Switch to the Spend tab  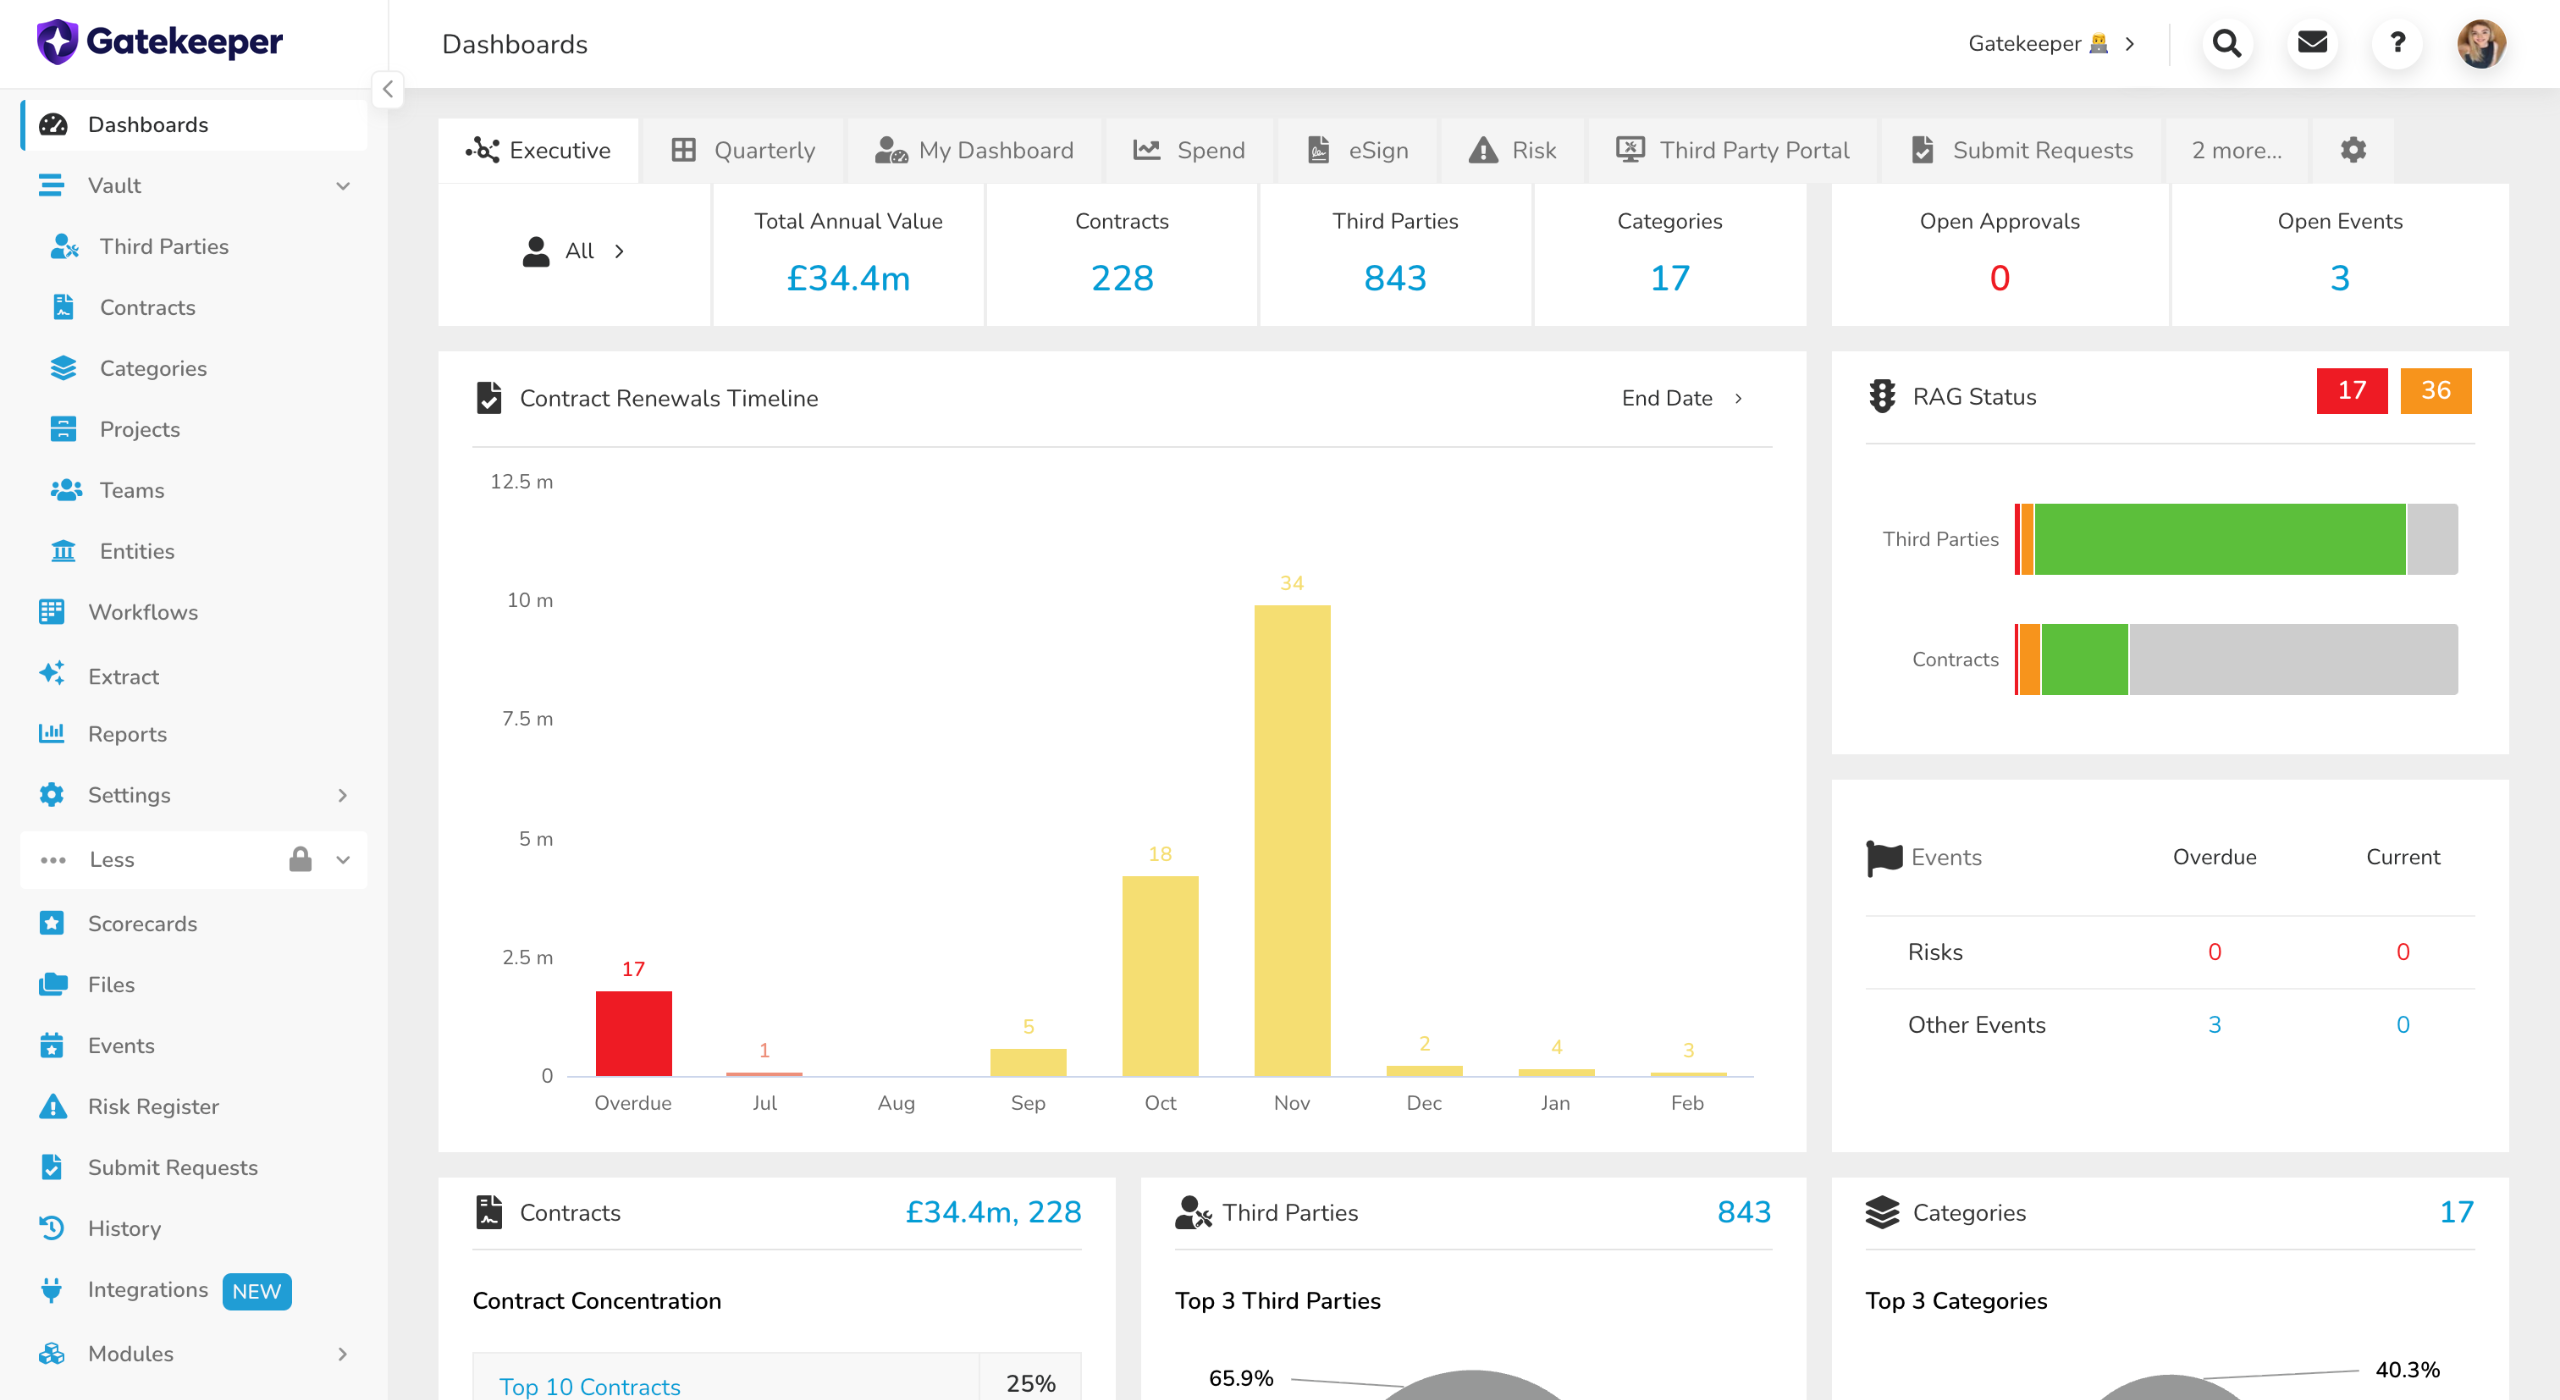1189,150
